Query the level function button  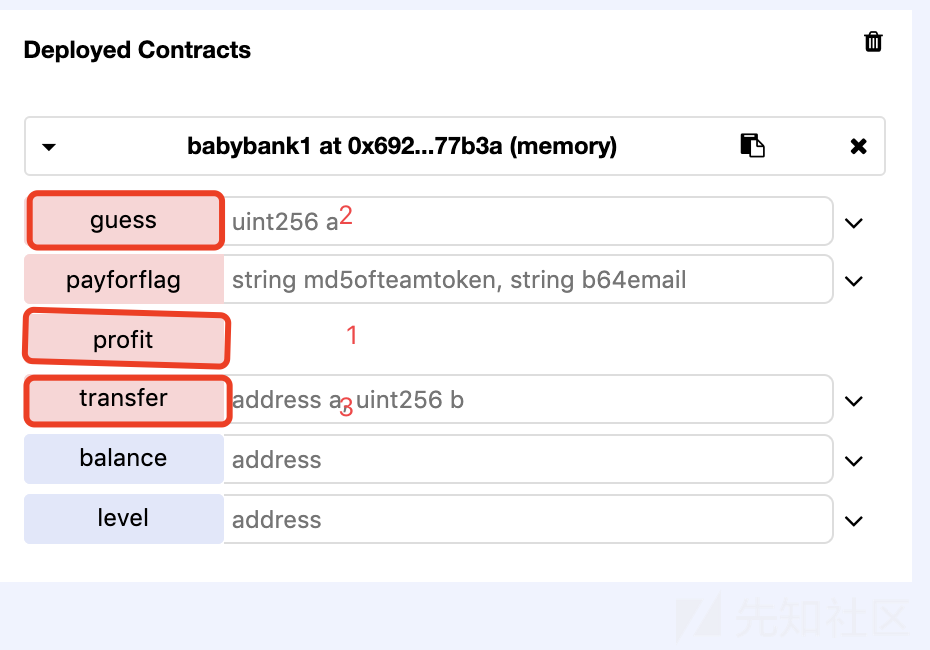tap(124, 518)
